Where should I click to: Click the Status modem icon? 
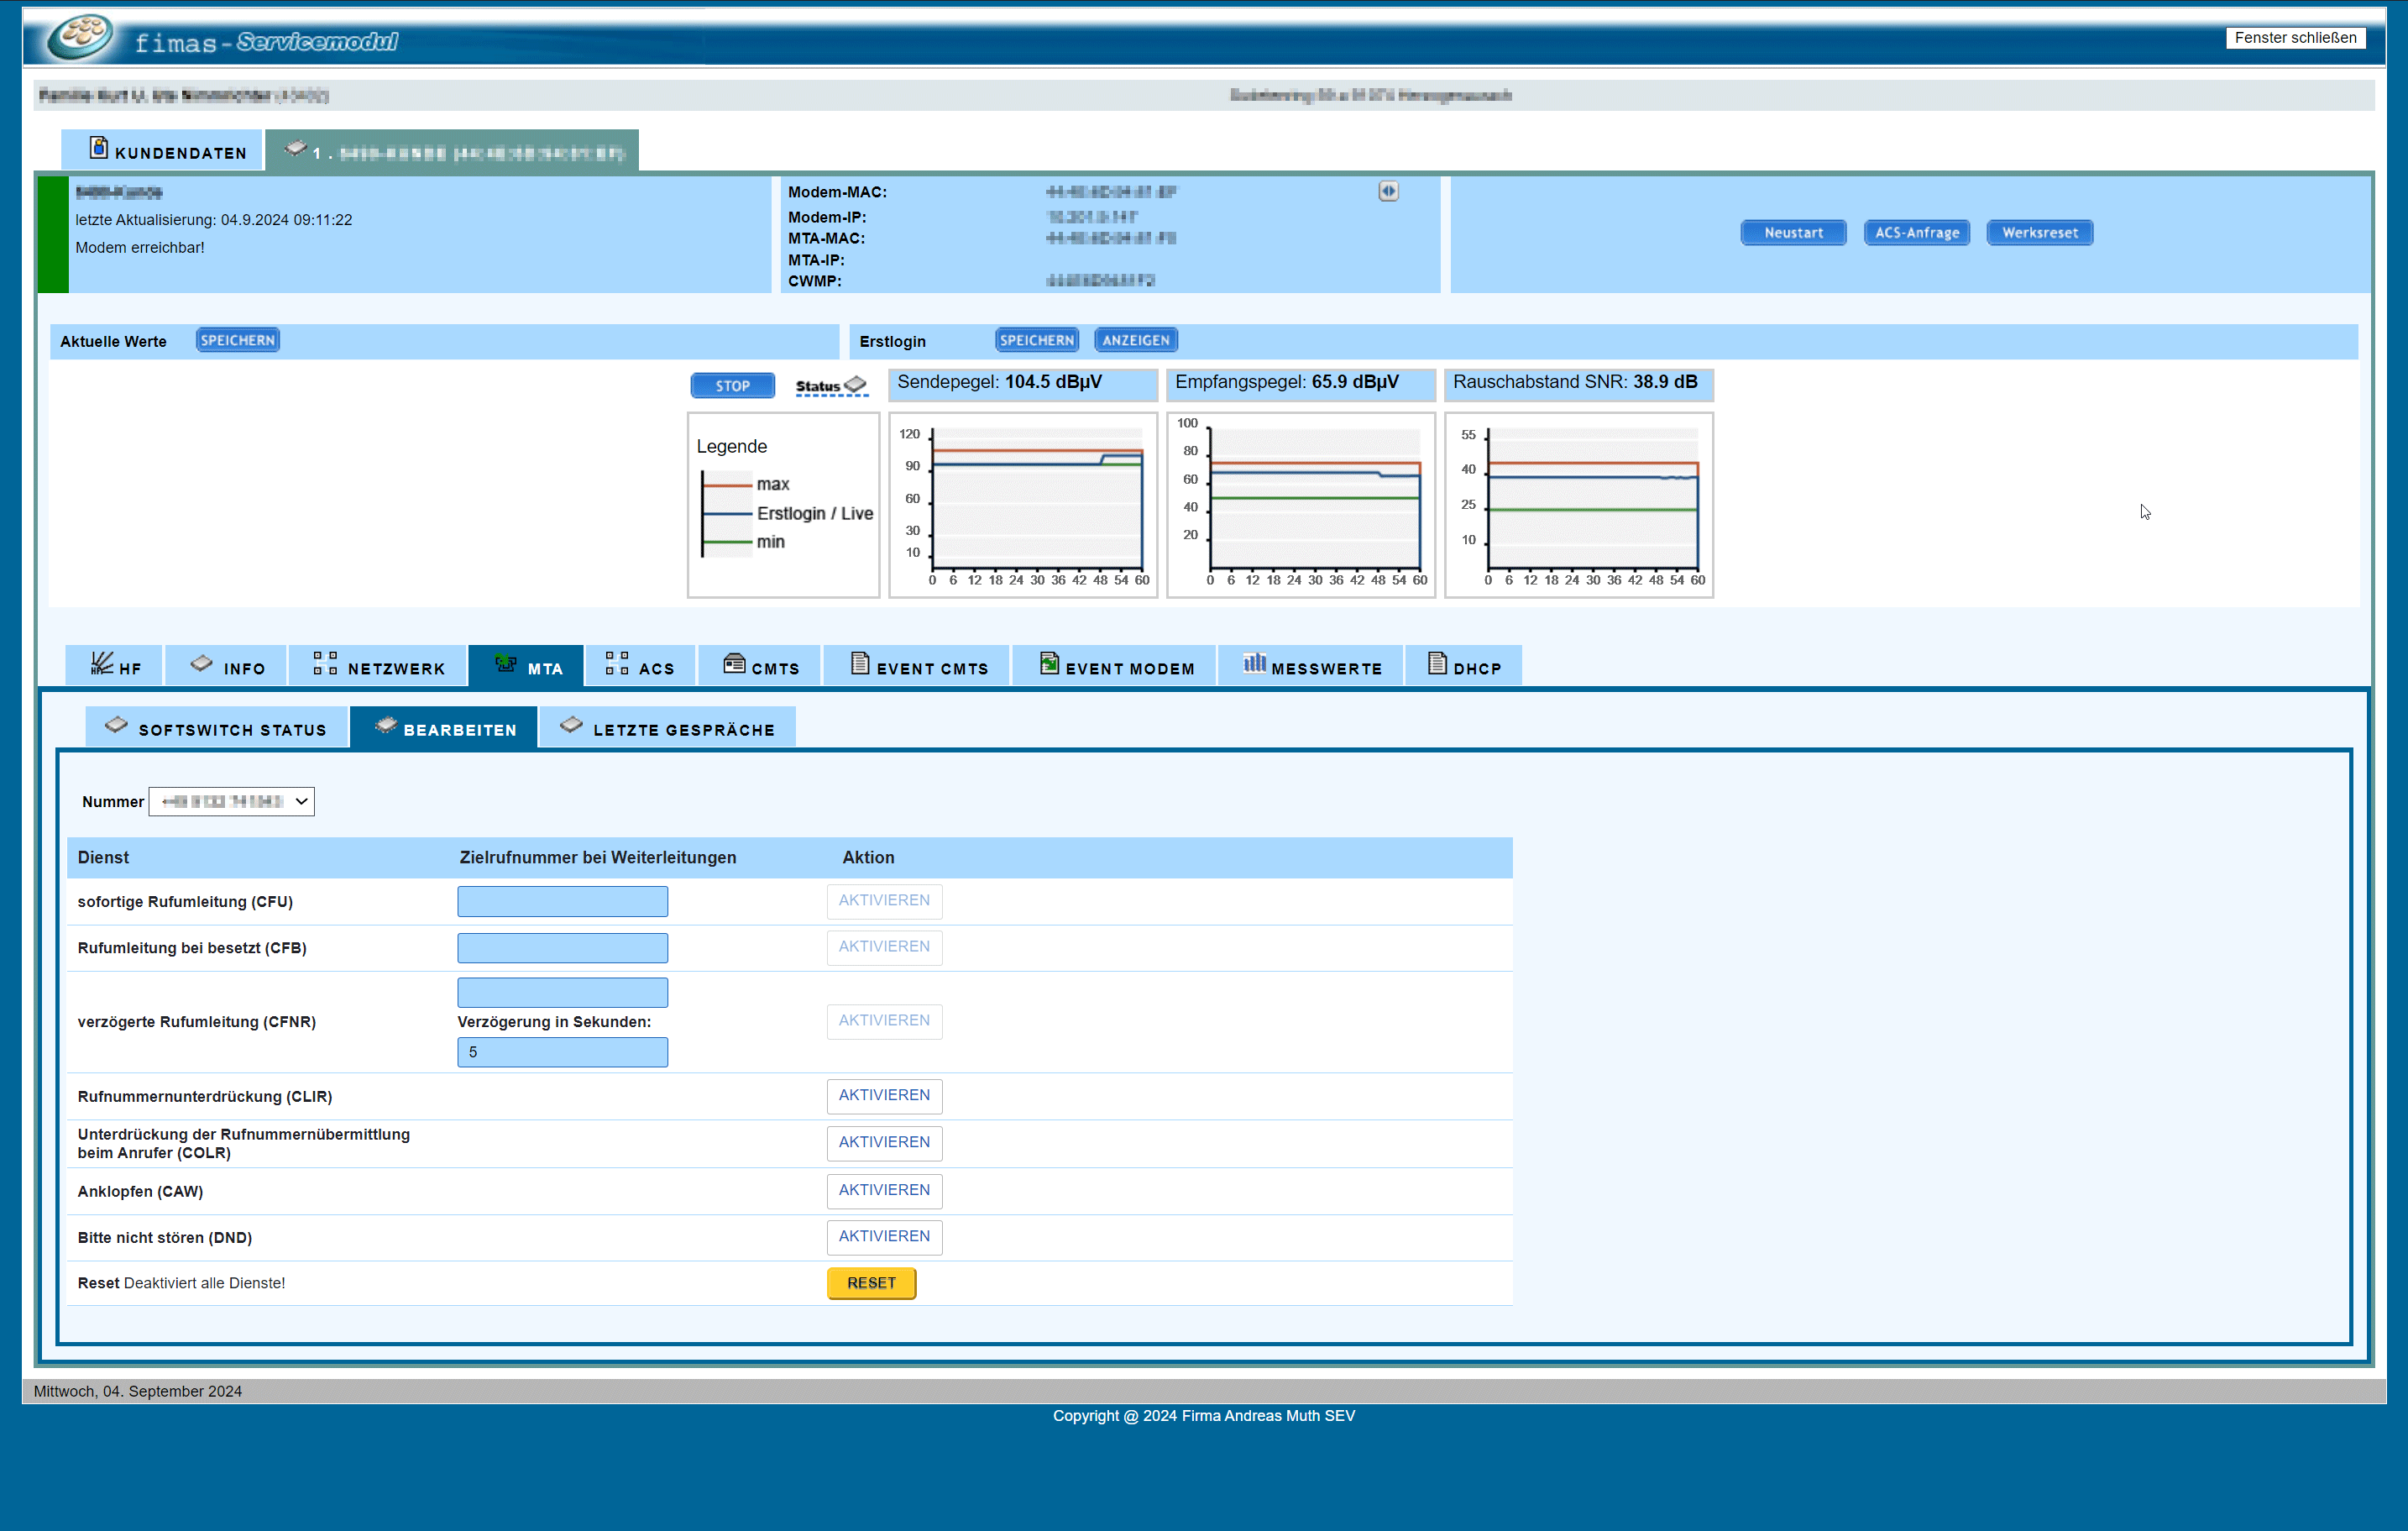[x=855, y=384]
